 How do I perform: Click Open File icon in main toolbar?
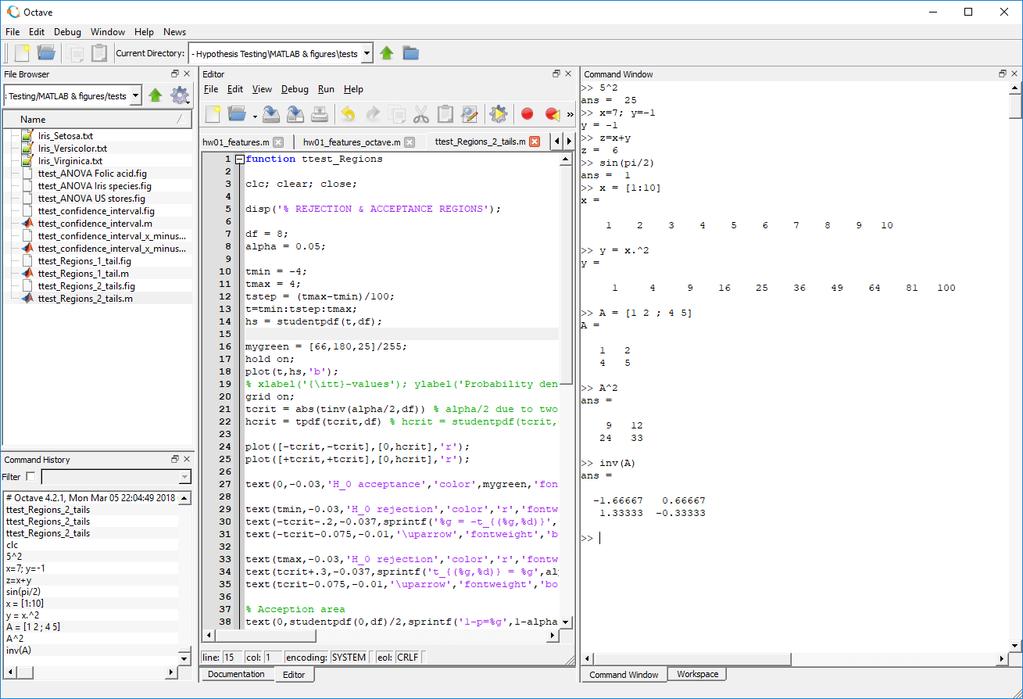tap(46, 53)
